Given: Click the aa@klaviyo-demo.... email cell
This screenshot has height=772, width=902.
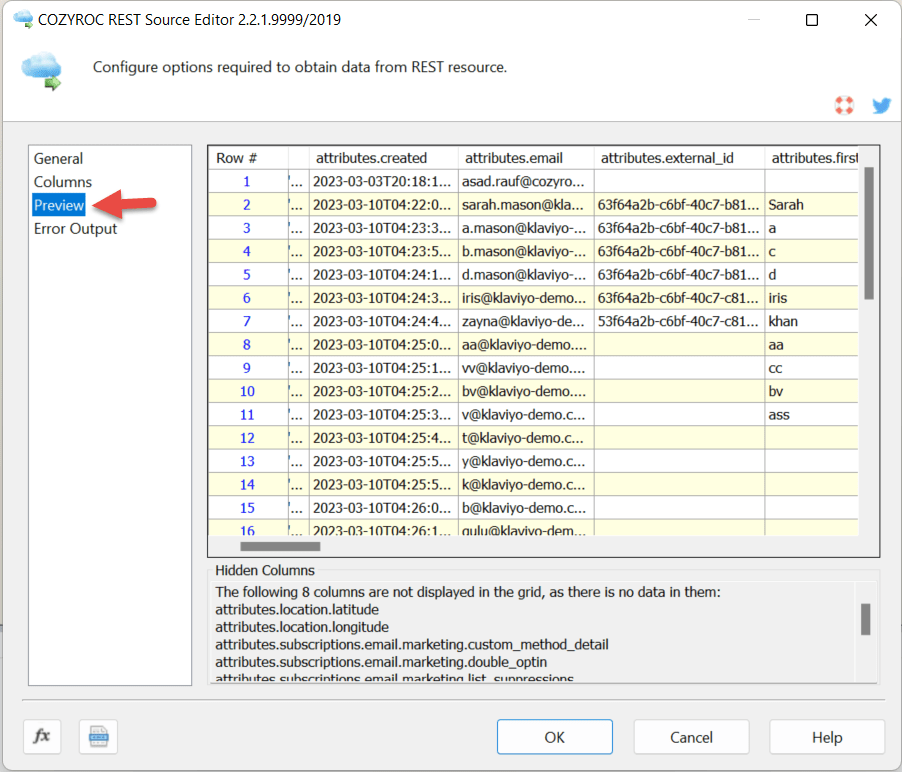Looking at the screenshot, I should (x=526, y=345).
